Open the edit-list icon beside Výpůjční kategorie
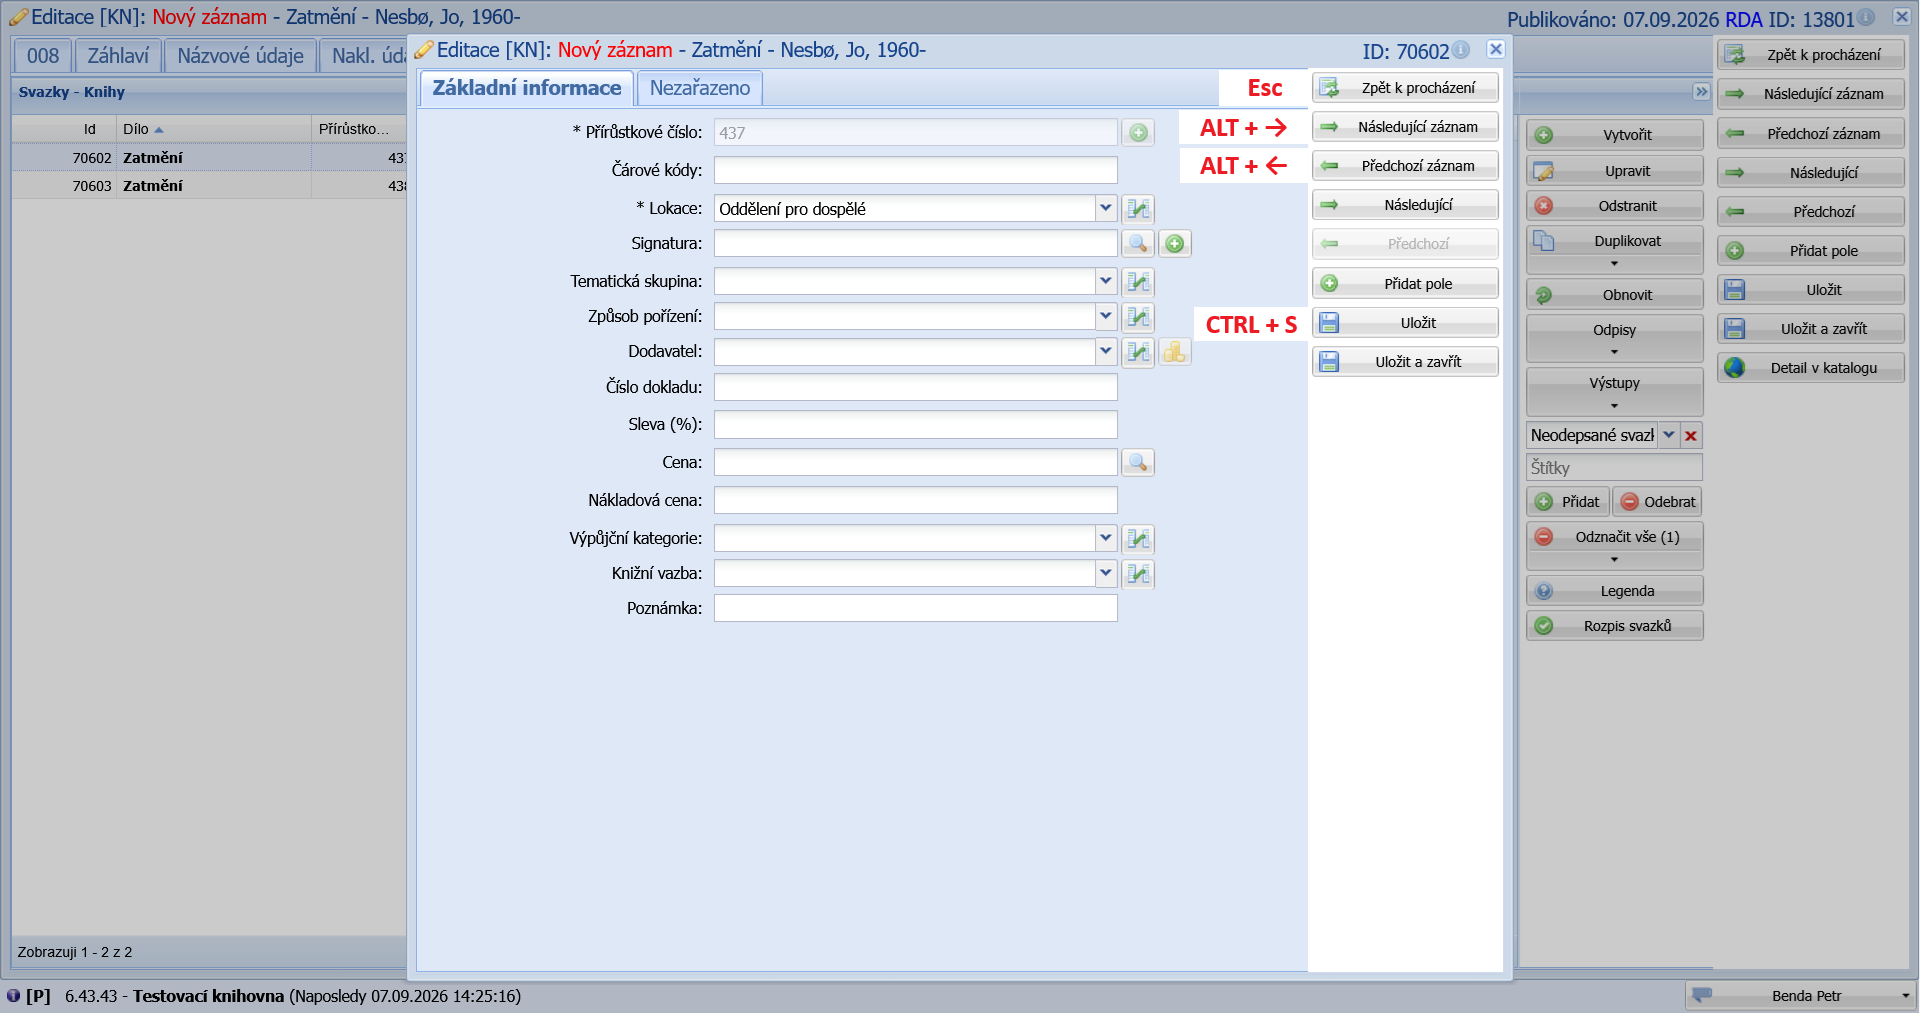The image size is (1920, 1013). point(1138,539)
